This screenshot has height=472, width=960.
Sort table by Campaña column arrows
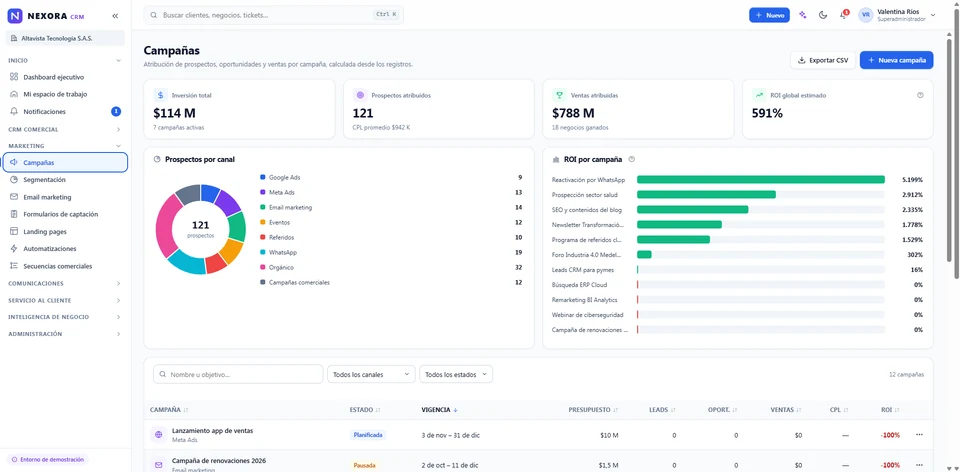tap(186, 410)
